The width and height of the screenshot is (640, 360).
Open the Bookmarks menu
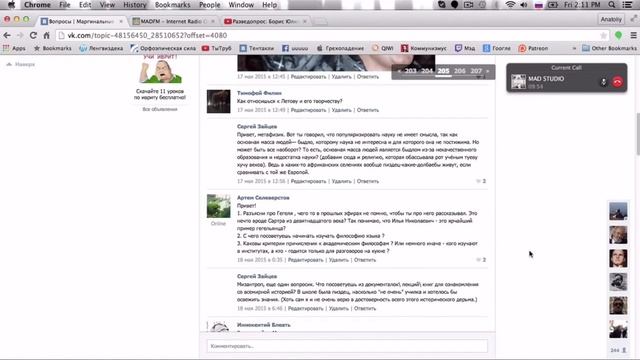tap(172, 5)
